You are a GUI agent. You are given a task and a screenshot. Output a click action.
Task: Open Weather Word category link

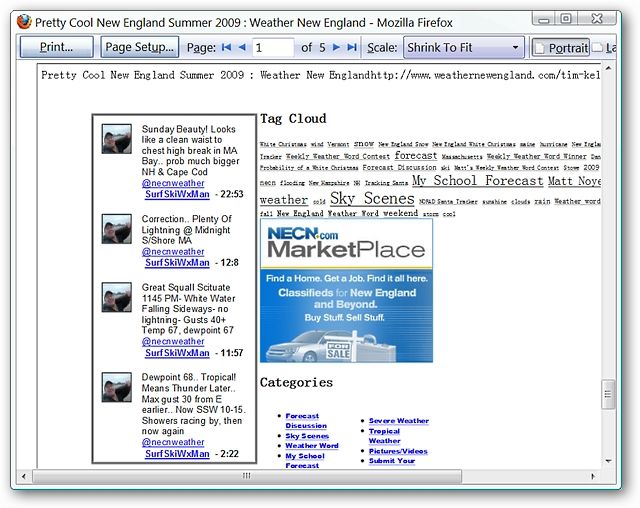(x=312, y=446)
